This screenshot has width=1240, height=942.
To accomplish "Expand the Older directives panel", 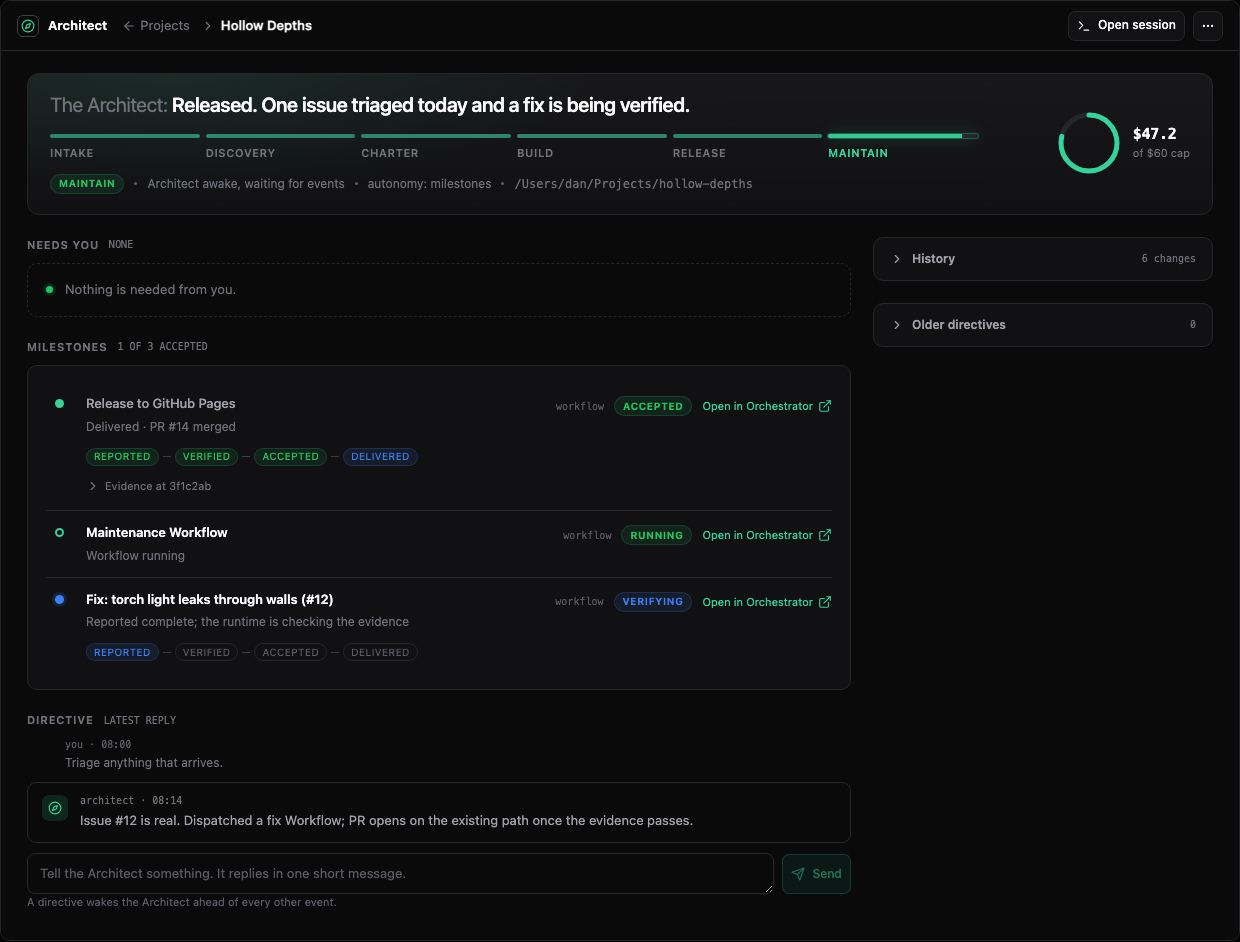I will point(1043,325).
